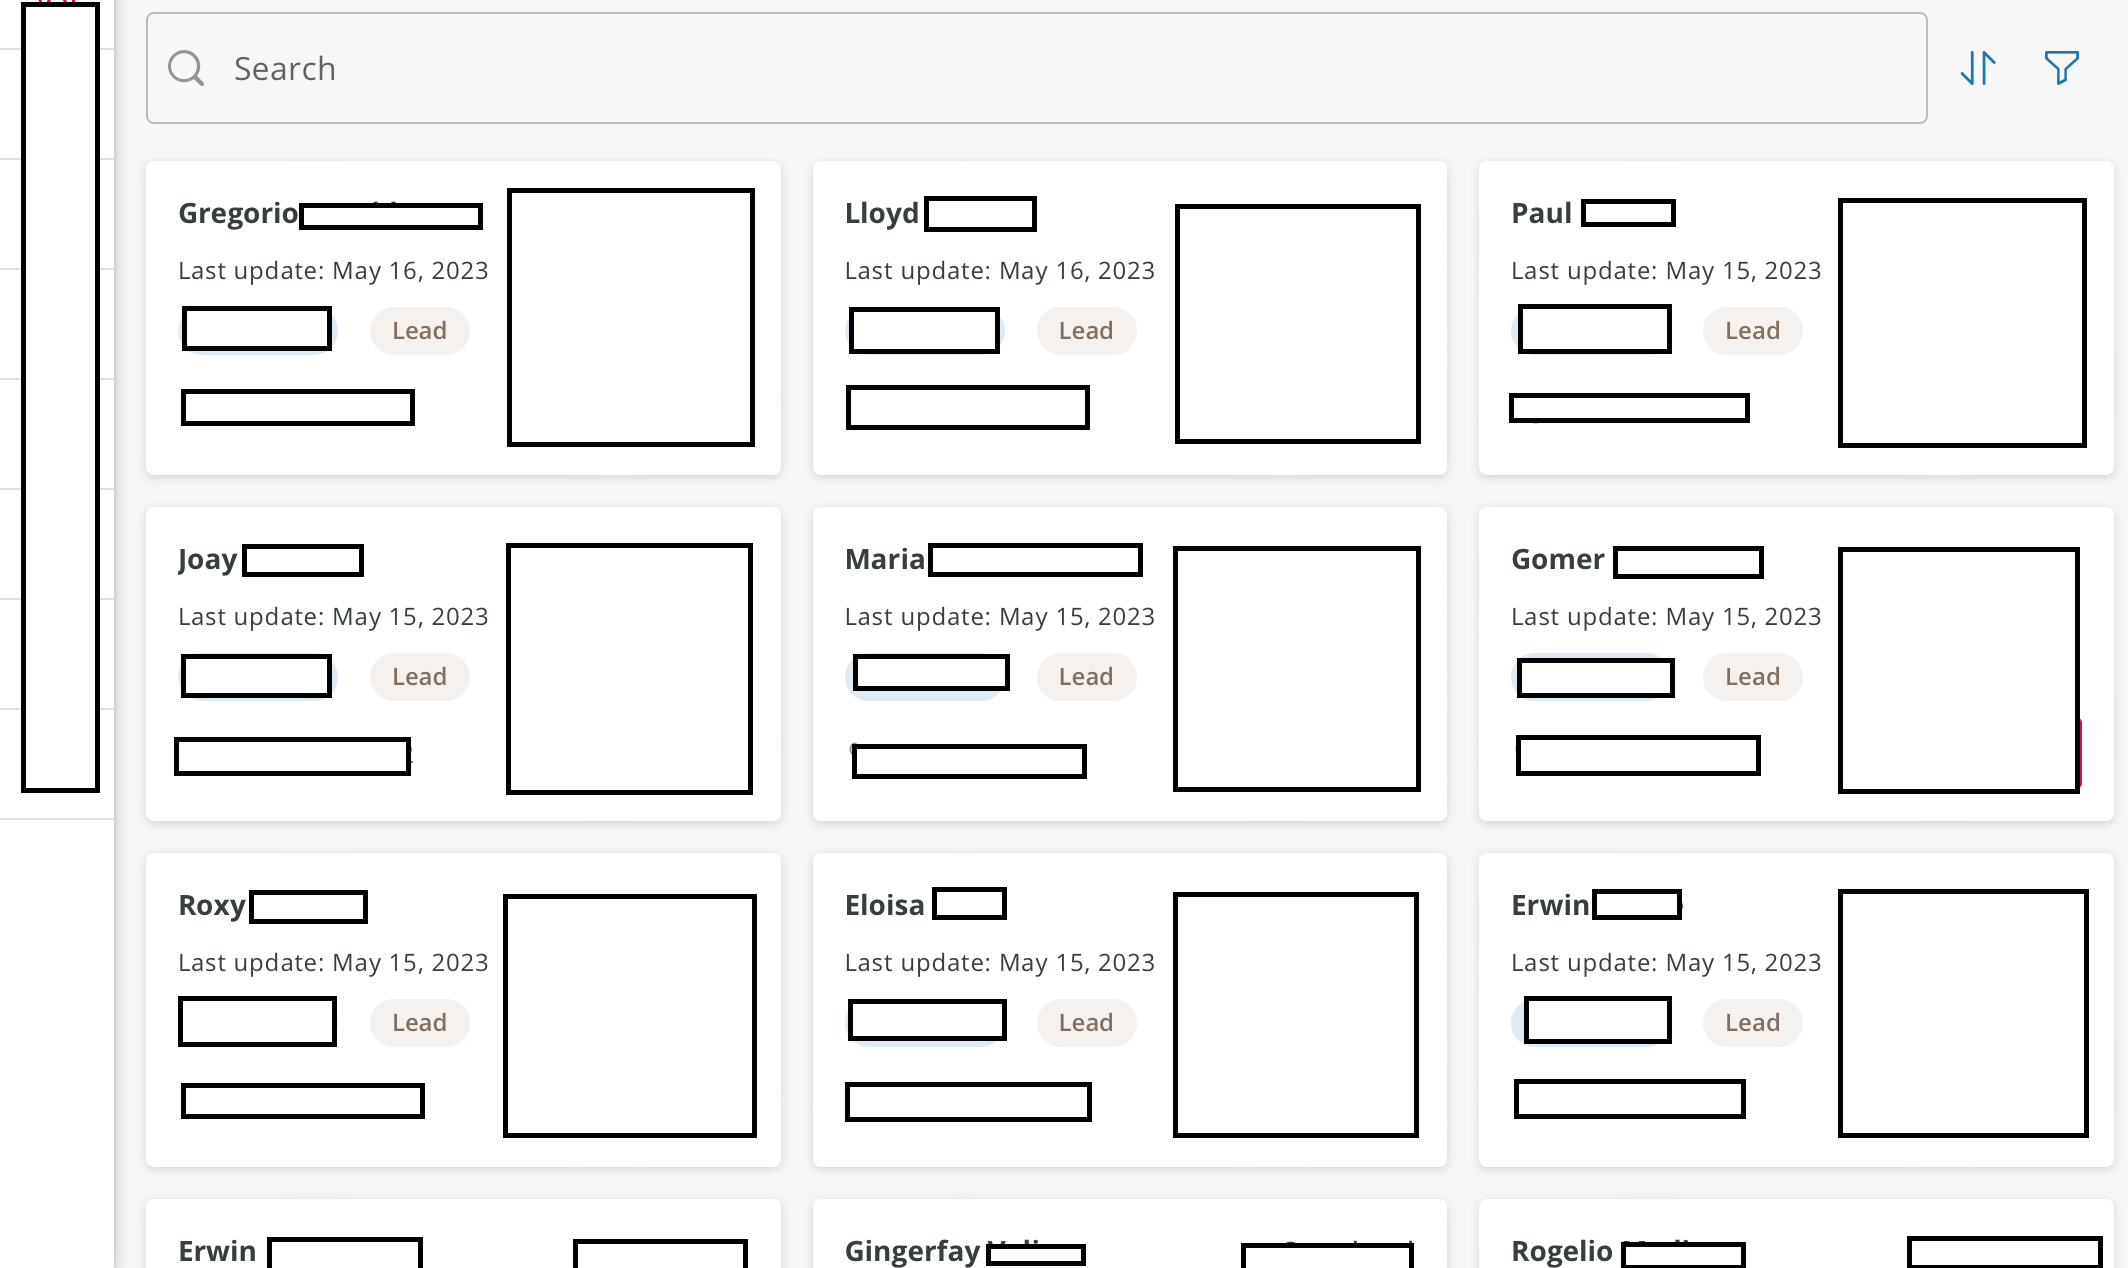Open Gregorio's contact card name
This screenshot has width=2128, height=1268.
[x=238, y=213]
